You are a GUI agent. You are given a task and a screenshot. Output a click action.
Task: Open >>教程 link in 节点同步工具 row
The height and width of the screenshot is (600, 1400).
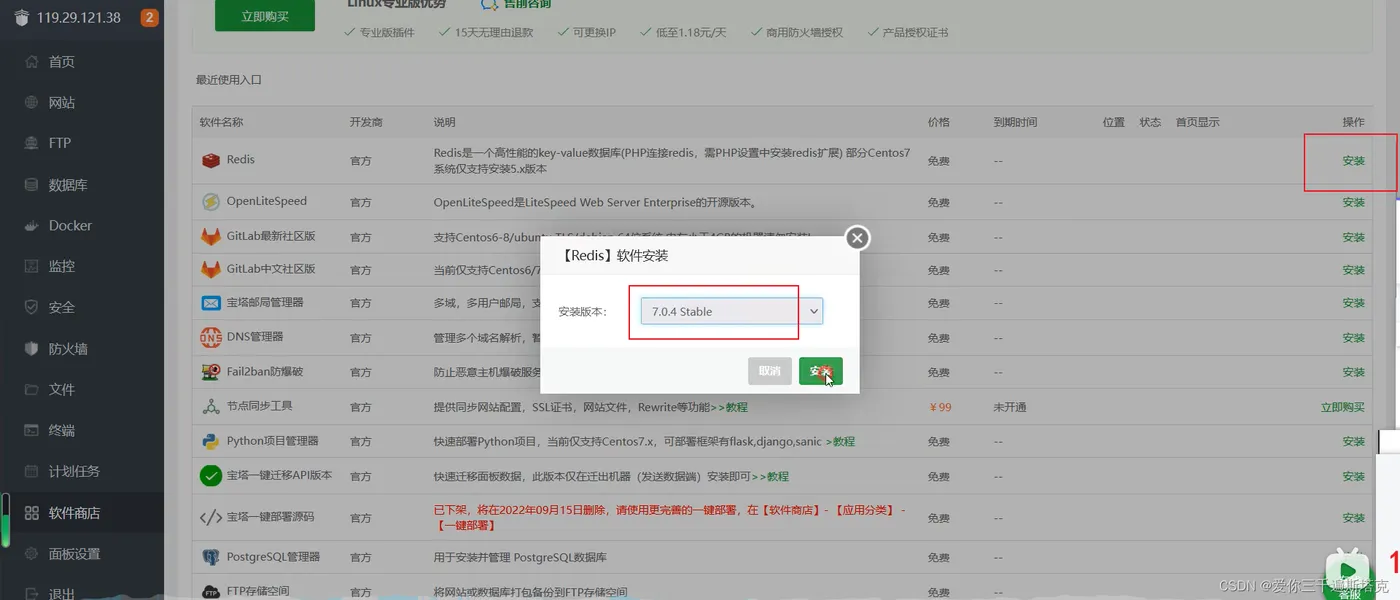[x=728, y=407]
